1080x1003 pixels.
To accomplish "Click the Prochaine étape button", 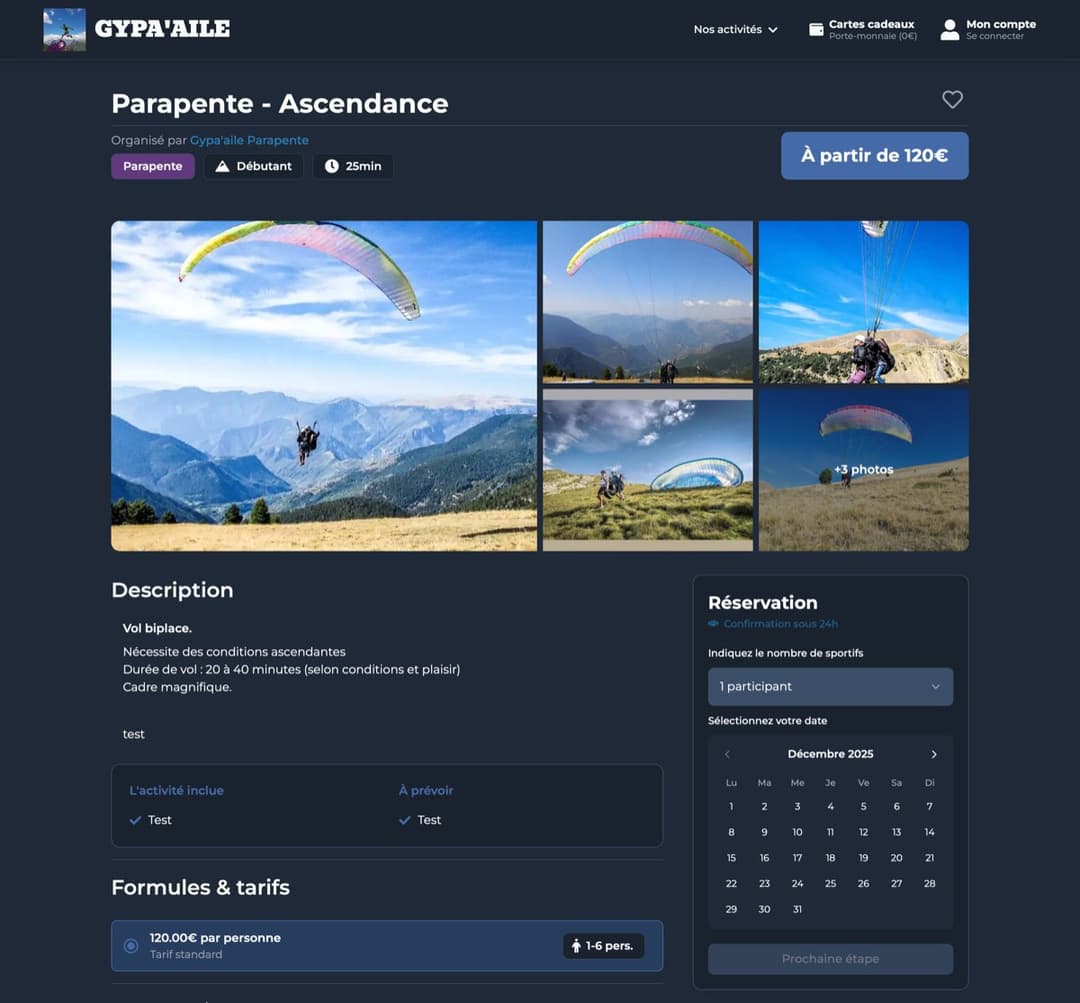I will pyautogui.click(x=830, y=958).
